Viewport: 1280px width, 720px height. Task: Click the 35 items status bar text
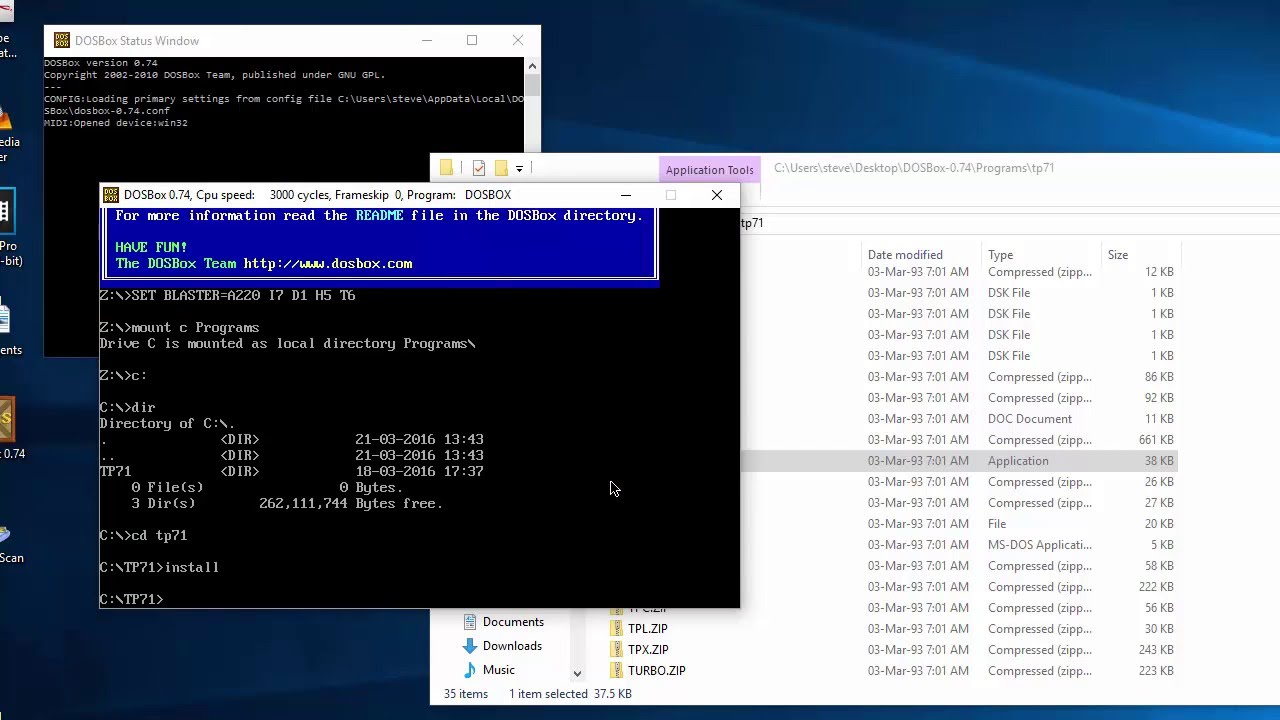(x=466, y=694)
